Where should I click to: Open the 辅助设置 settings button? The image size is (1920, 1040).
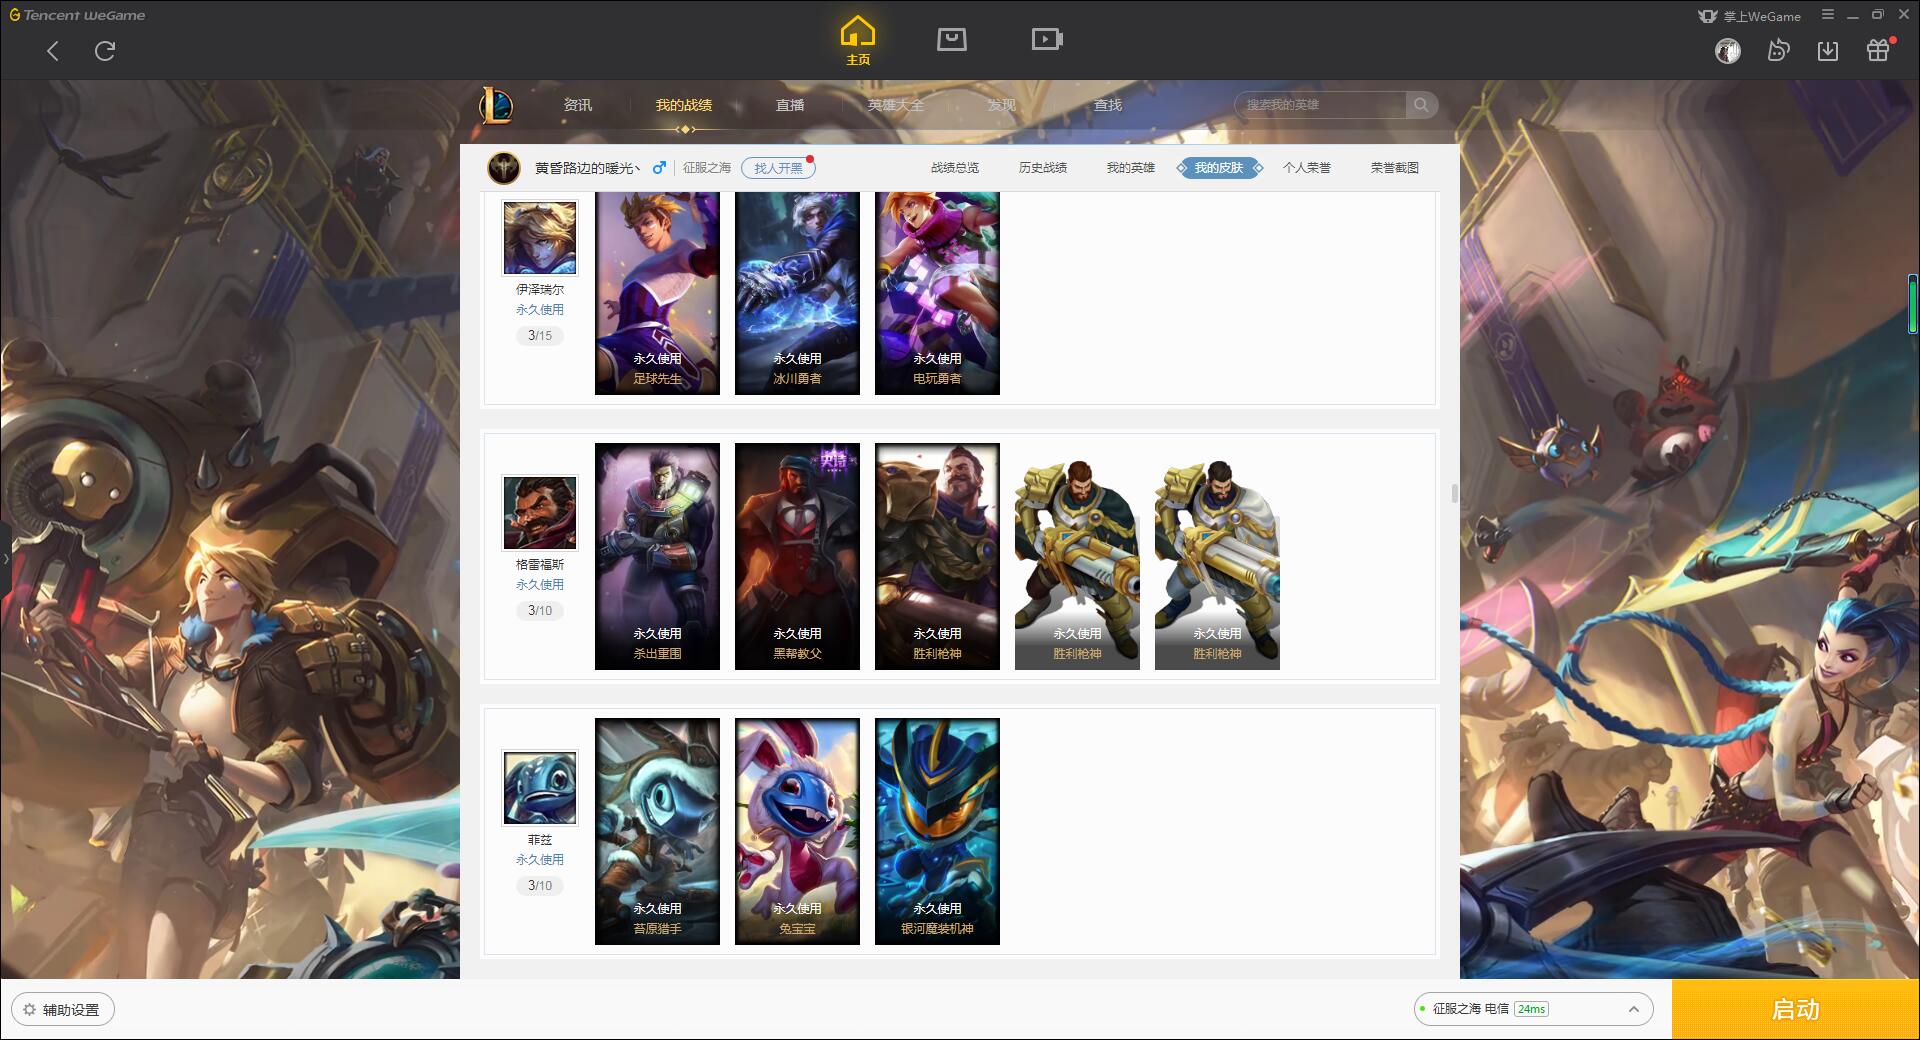point(63,1010)
